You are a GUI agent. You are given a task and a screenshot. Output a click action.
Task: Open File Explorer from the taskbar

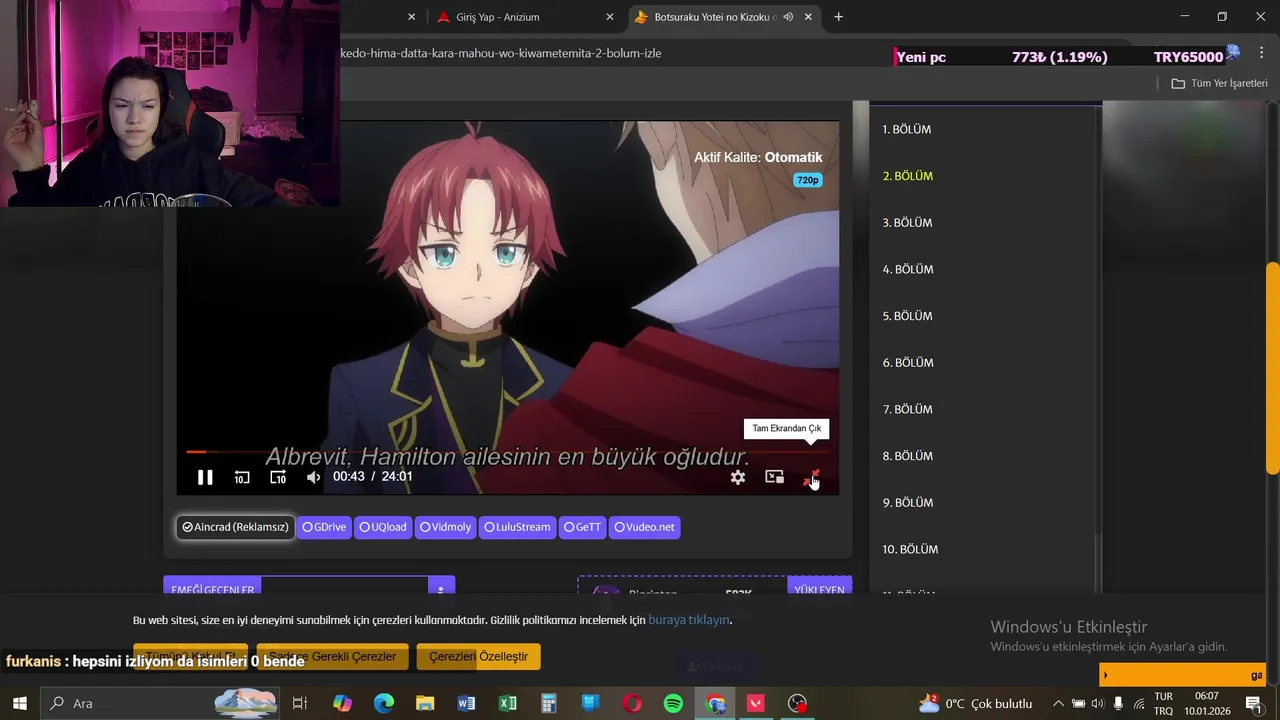[x=425, y=703]
